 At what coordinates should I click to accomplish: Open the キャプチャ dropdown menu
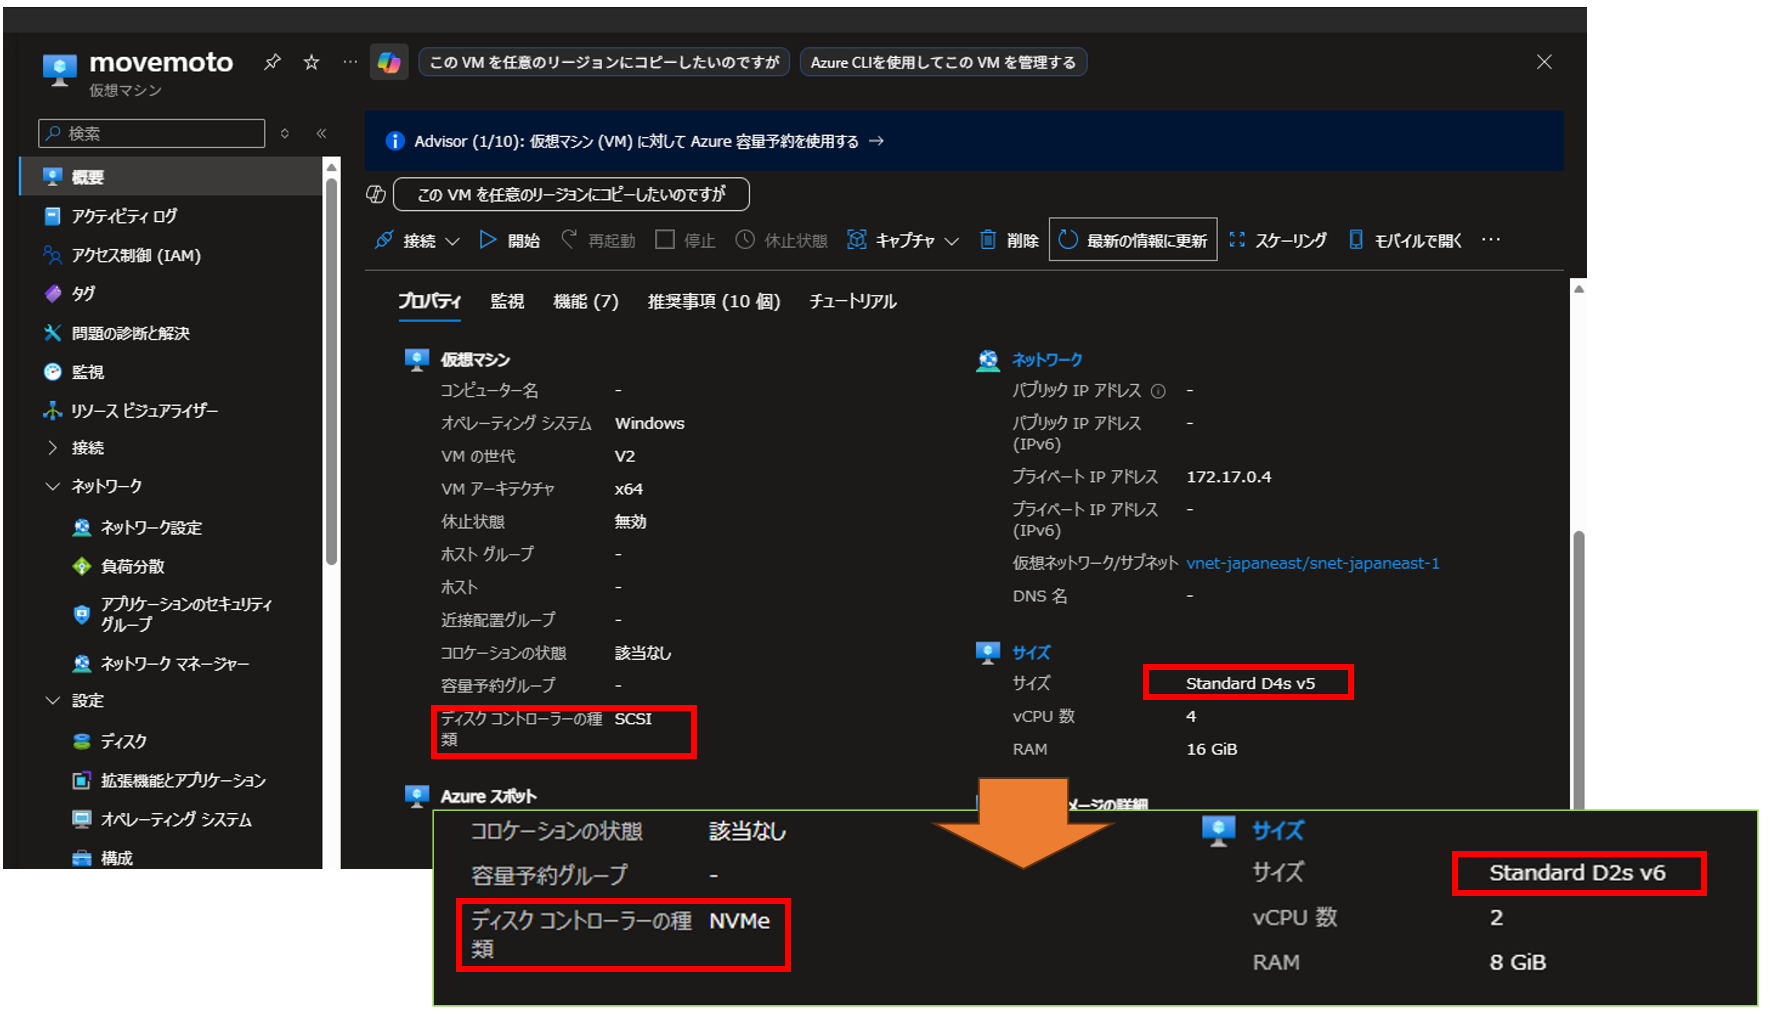pyautogui.click(x=903, y=240)
